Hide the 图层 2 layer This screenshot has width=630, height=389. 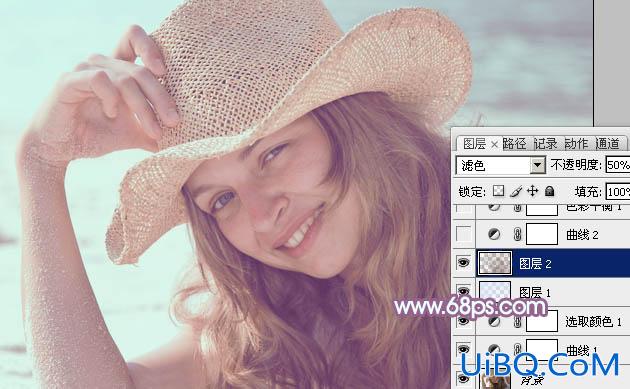point(464,263)
